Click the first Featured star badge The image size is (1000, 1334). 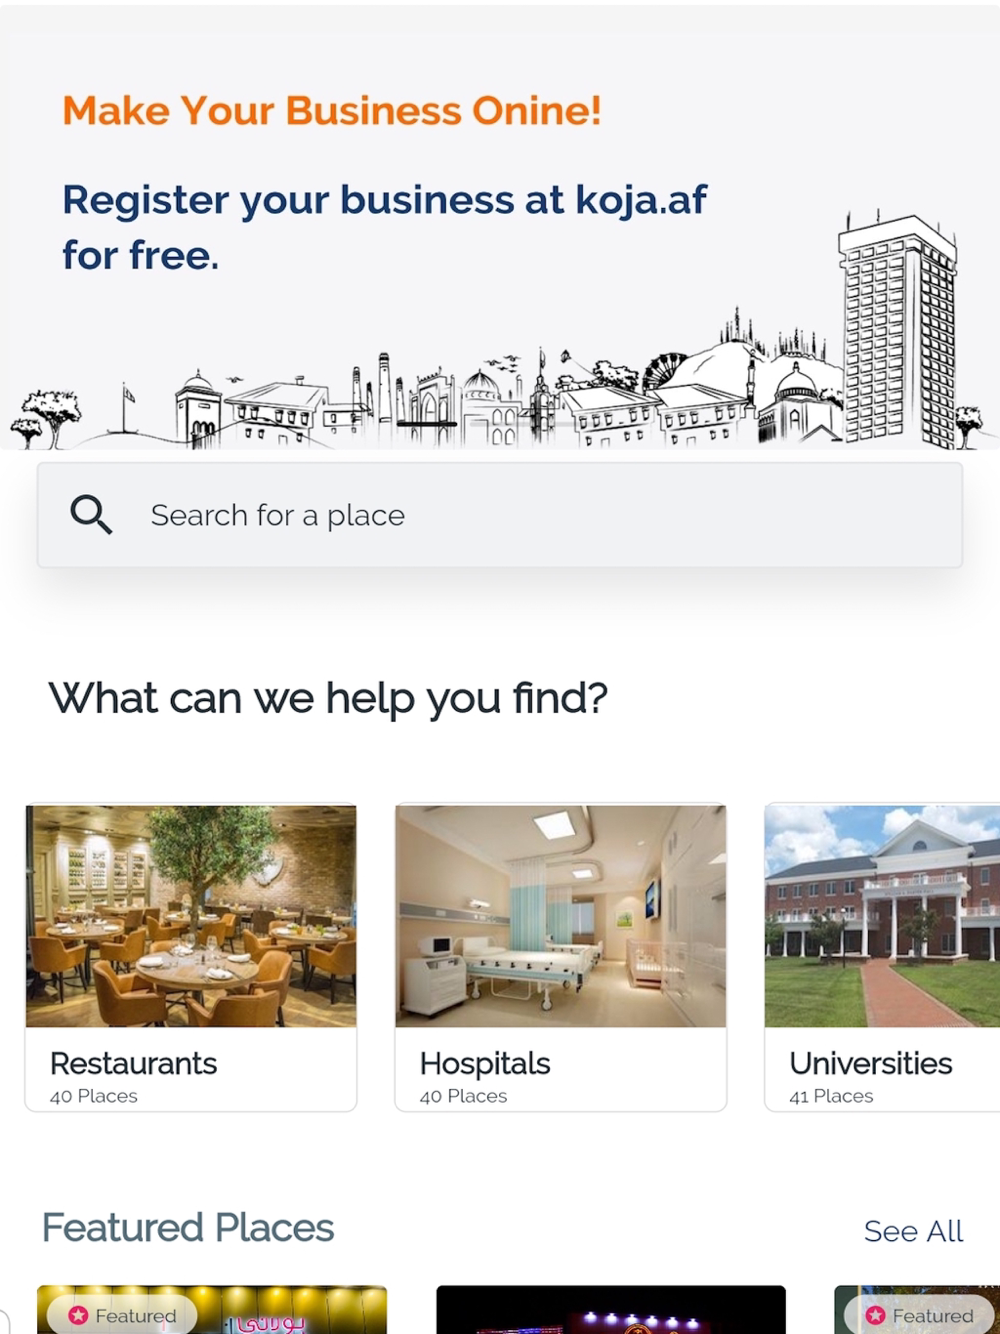[x=122, y=1315]
